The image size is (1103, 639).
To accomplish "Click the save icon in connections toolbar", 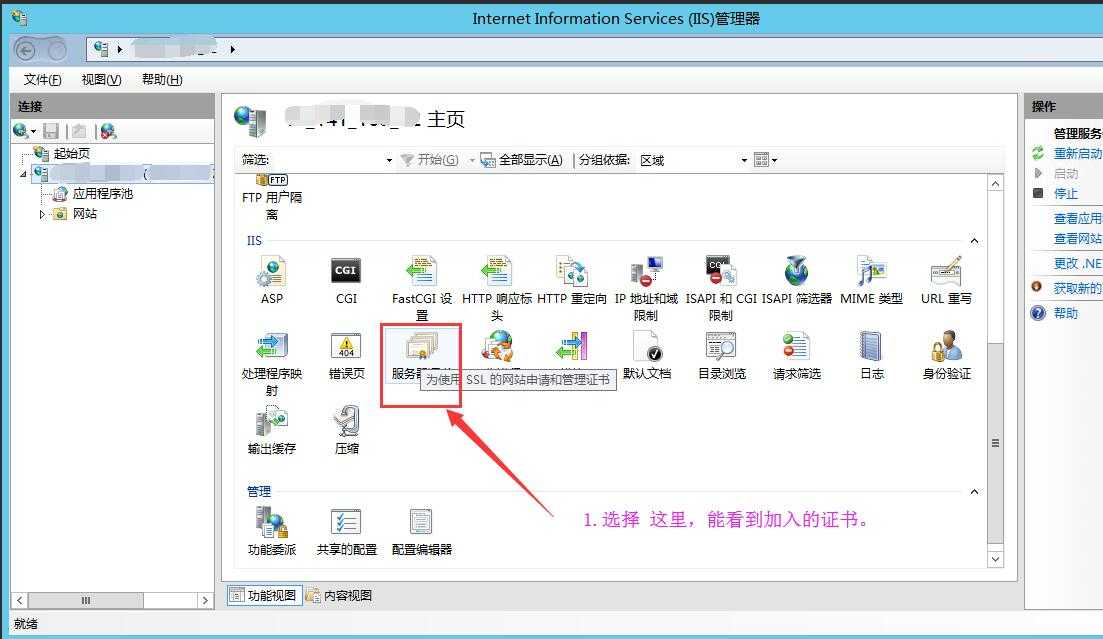I will [51, 131].
